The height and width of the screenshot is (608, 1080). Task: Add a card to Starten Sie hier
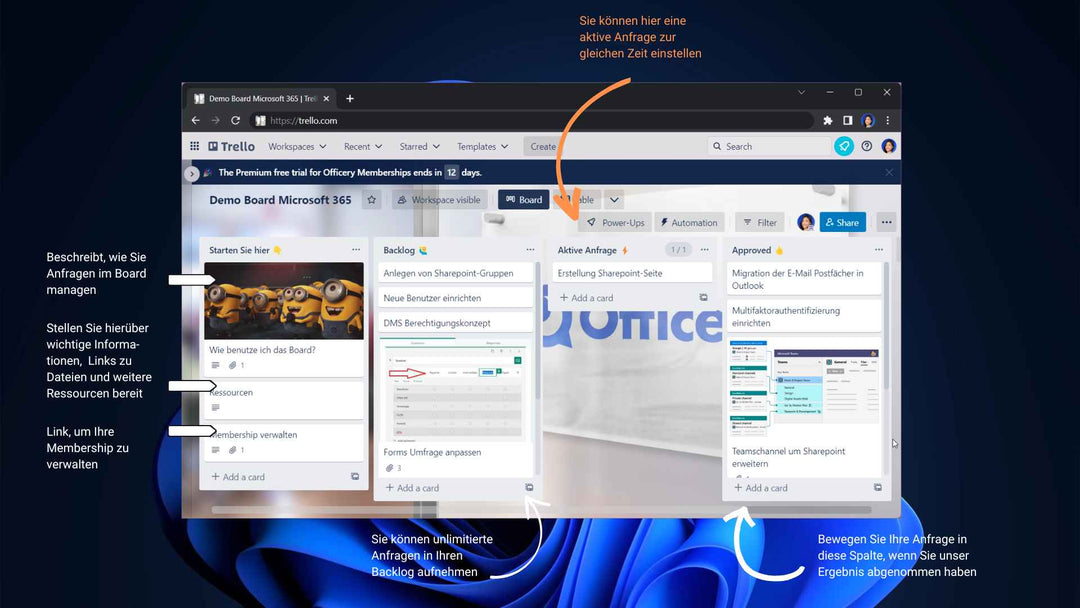tap(238, 476)
